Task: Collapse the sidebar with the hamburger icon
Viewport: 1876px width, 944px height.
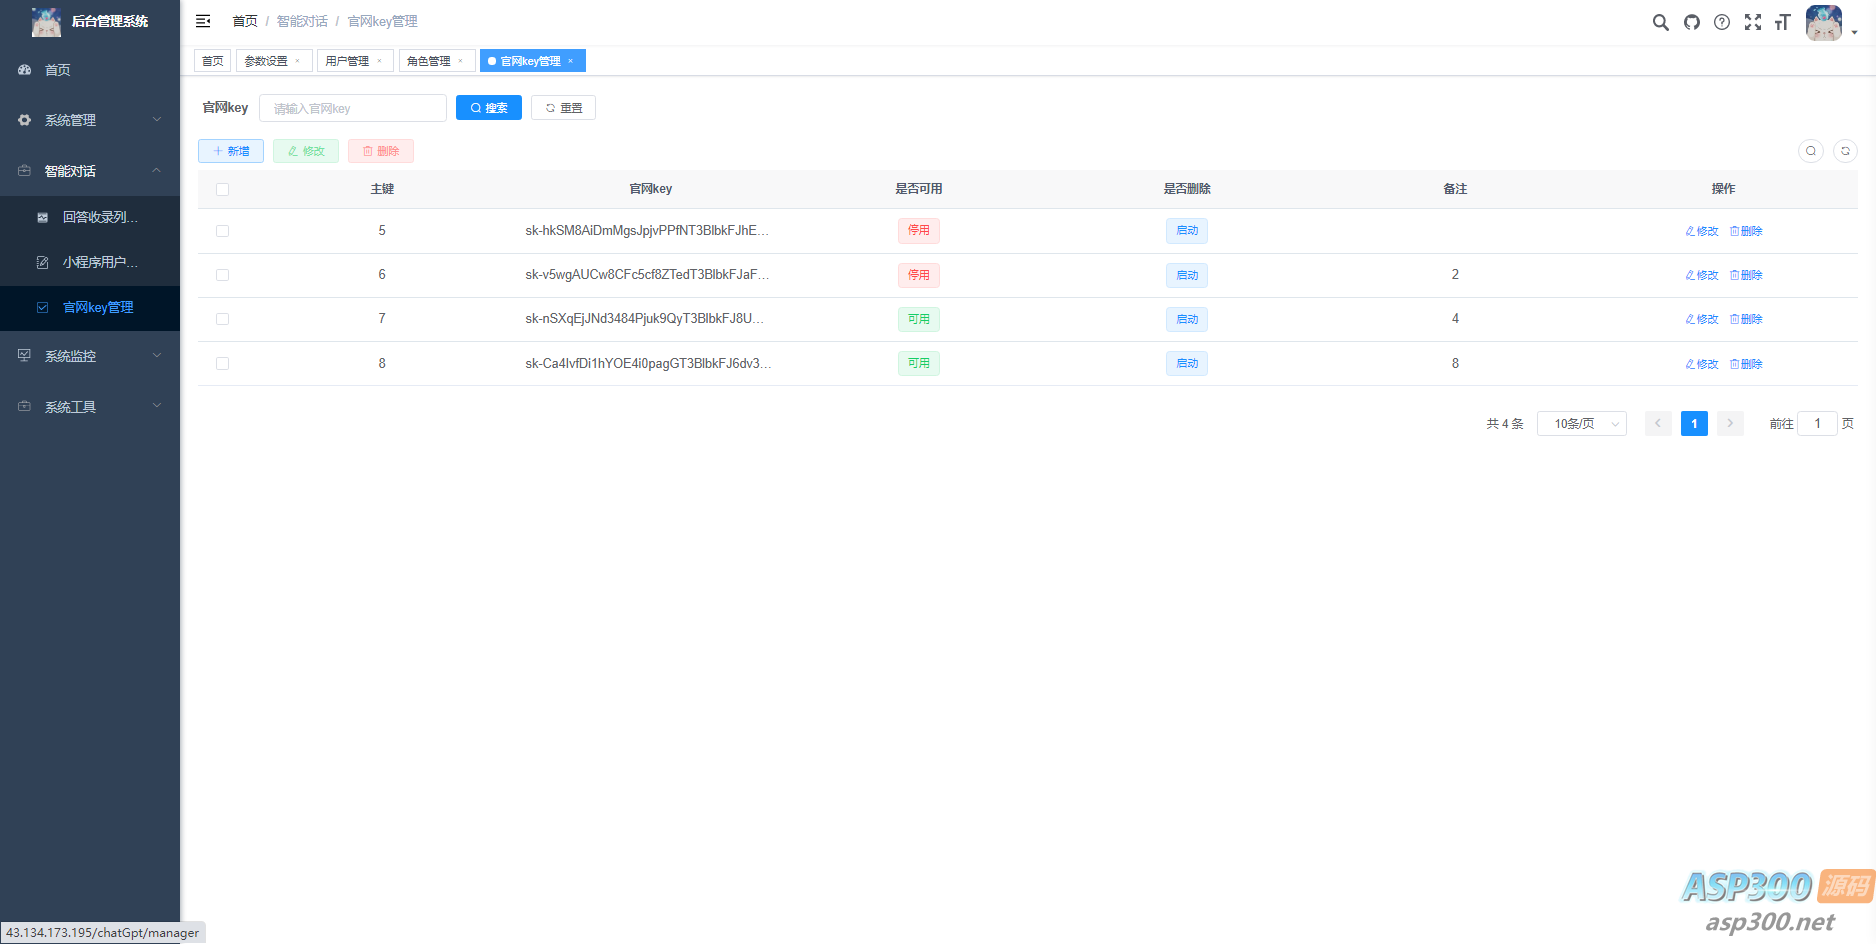Action: [x=203, y=21]
